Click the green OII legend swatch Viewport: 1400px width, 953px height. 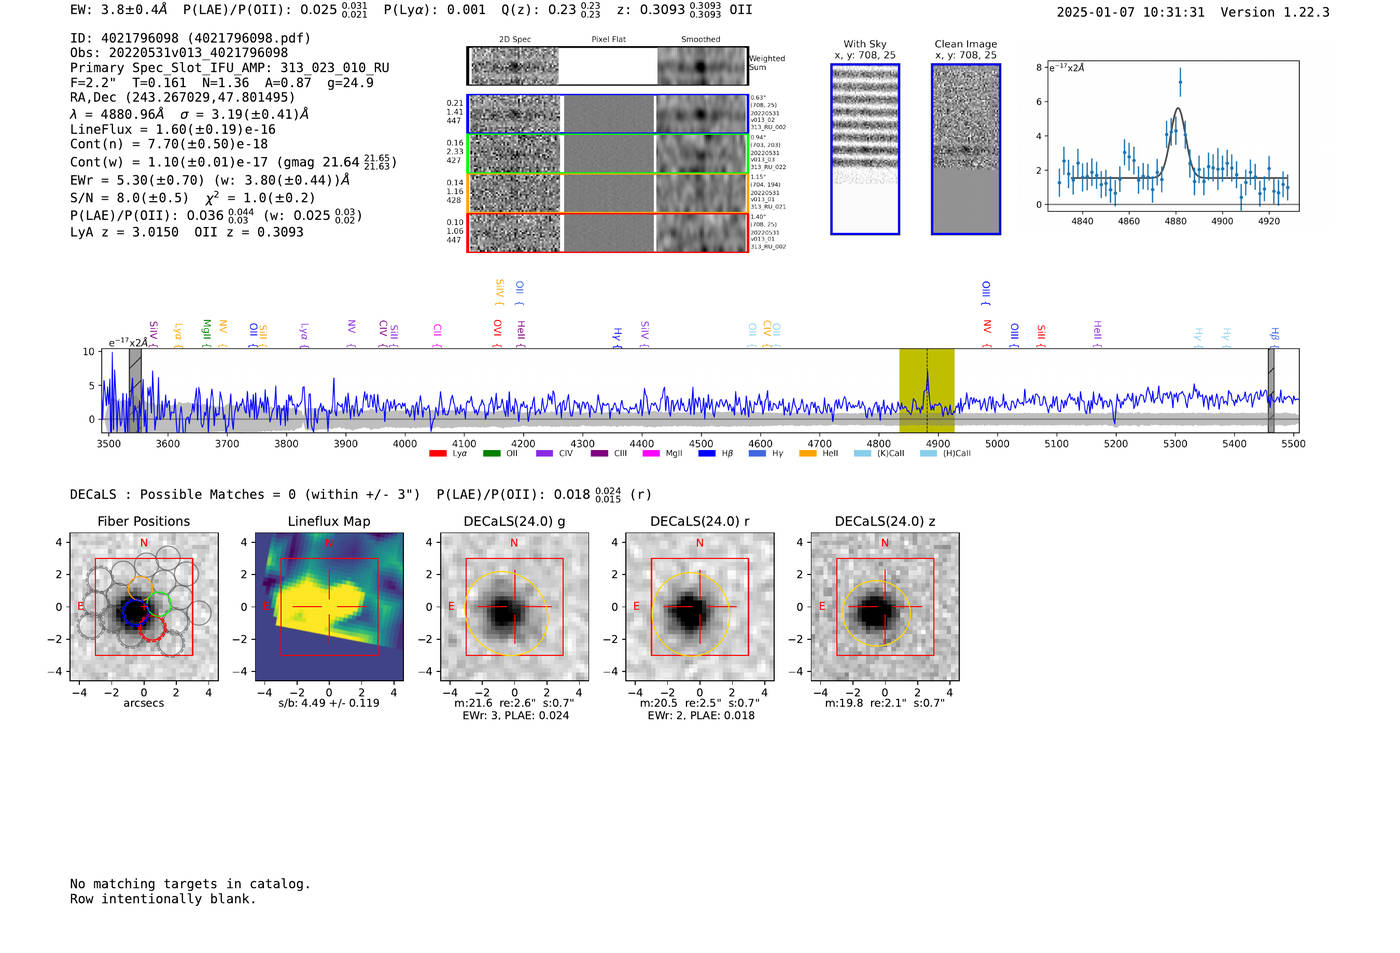[x=491, y=454]
